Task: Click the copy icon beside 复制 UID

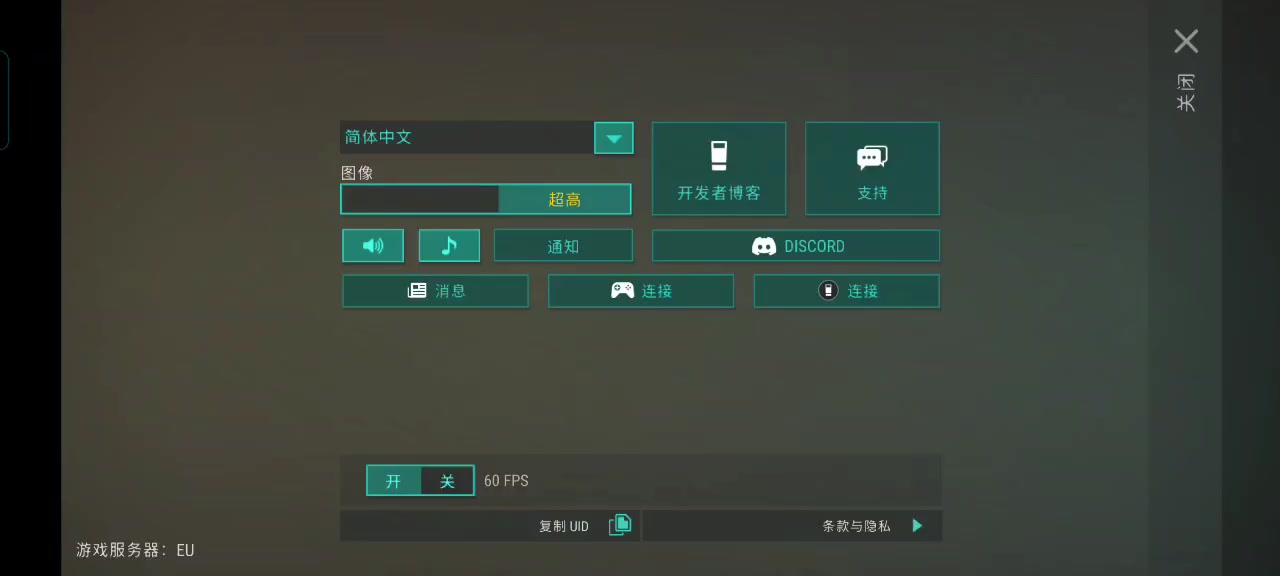Action: point(620,525)
